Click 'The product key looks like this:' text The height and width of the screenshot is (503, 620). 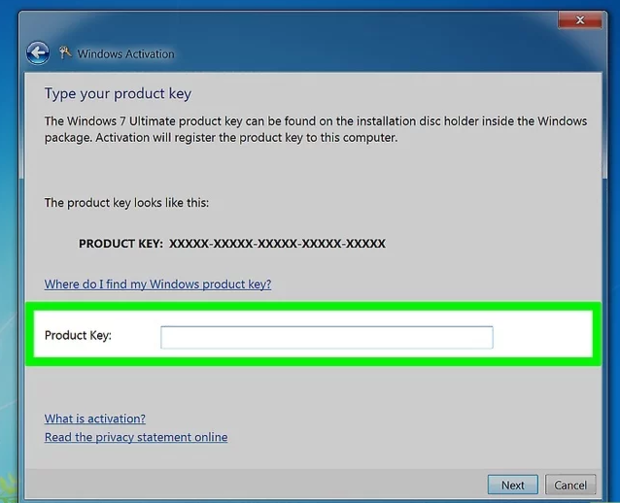click(x=127, y=203)
